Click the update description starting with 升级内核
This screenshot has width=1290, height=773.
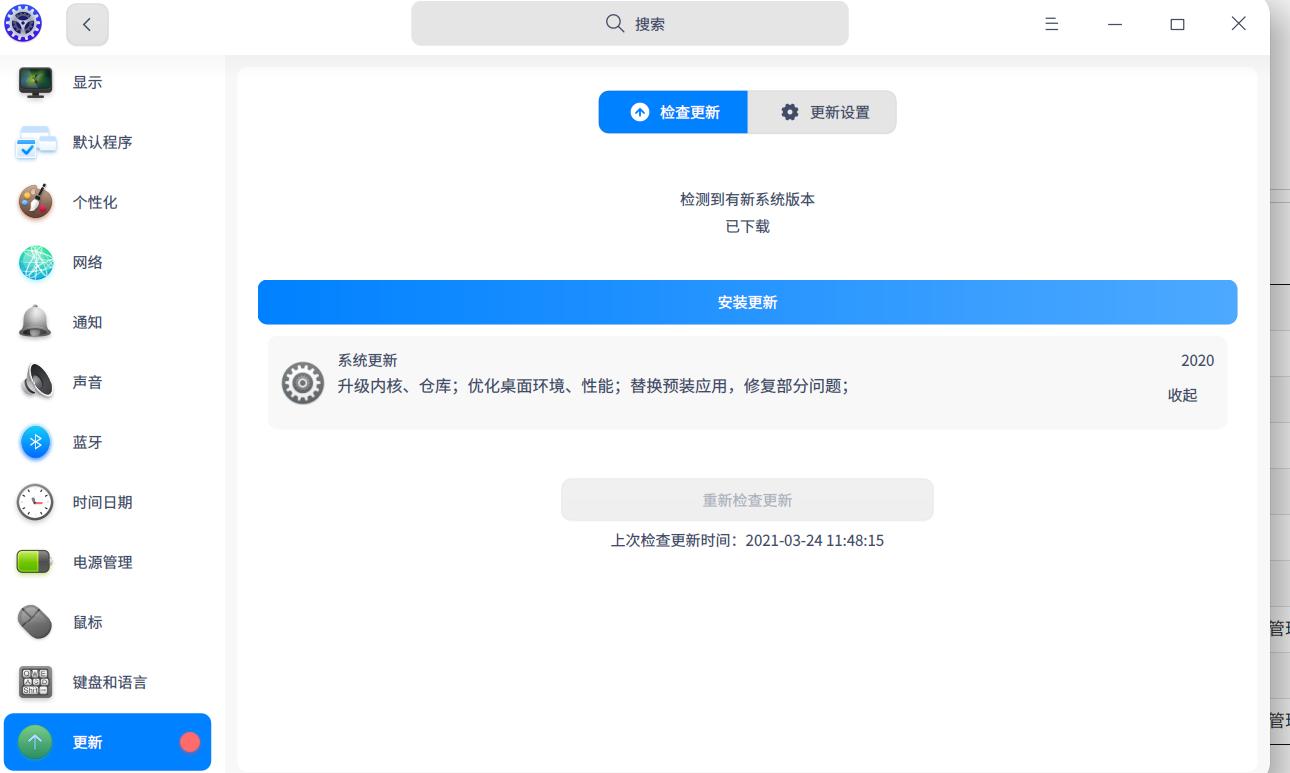coord(594,386)
